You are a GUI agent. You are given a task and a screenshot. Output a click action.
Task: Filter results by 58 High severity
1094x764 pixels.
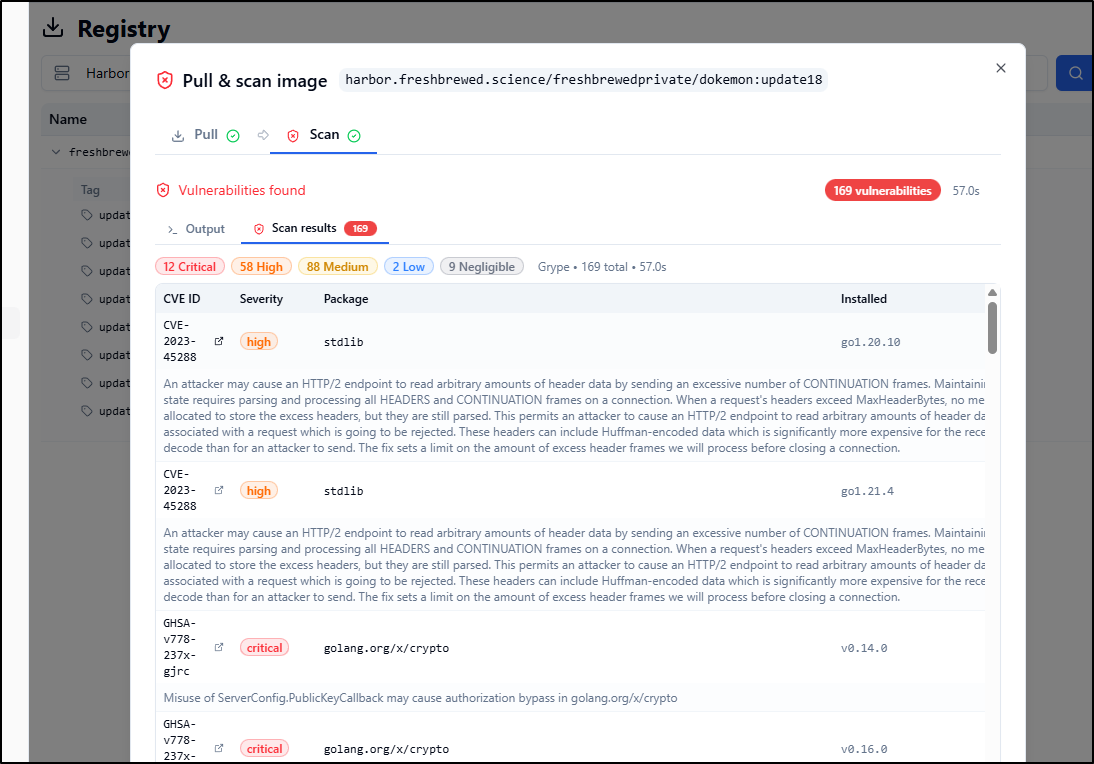click(x=262, y=267)
